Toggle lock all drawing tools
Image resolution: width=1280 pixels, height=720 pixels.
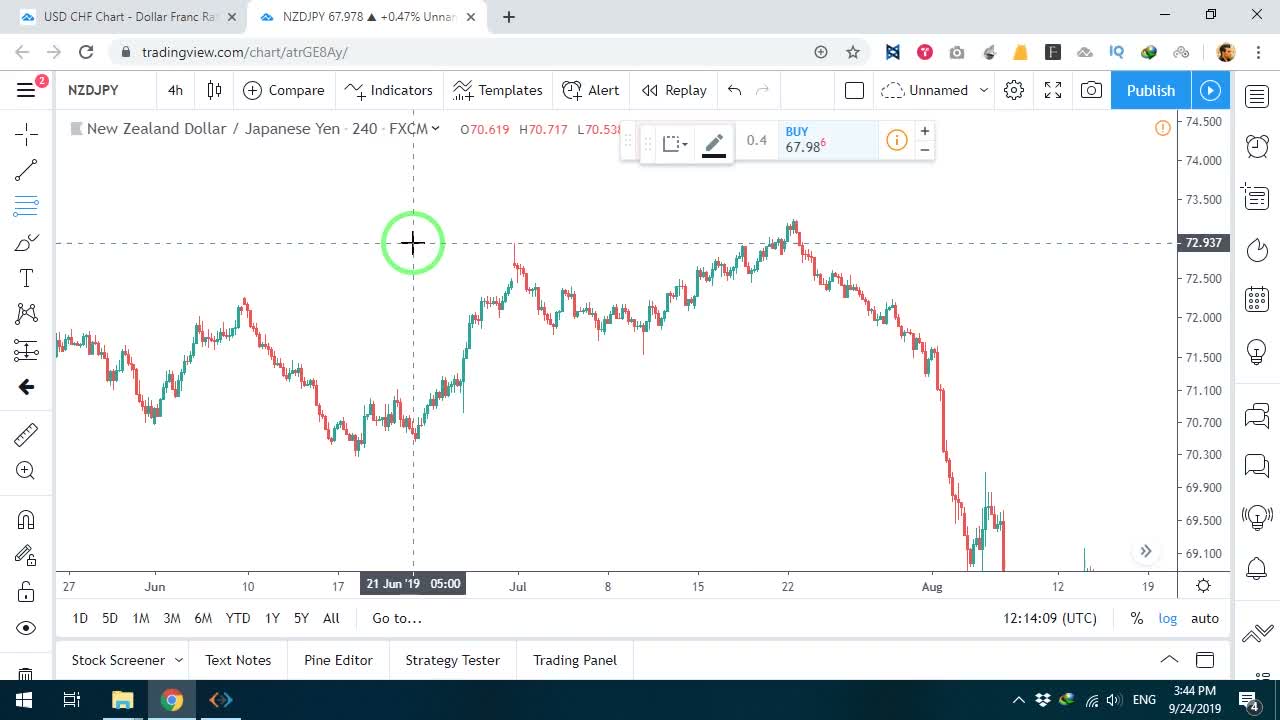pos(26,592)
